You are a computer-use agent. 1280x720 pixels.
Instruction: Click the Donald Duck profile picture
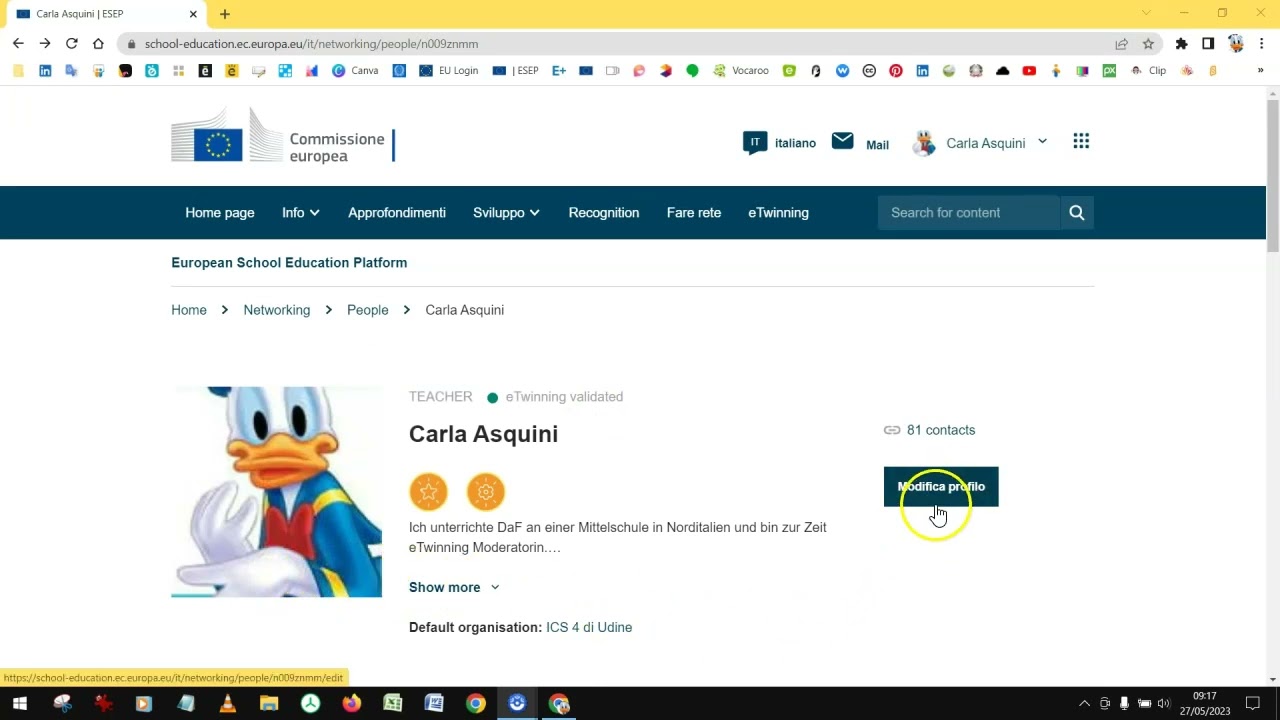pyautogui.click(x=276, y=492)
